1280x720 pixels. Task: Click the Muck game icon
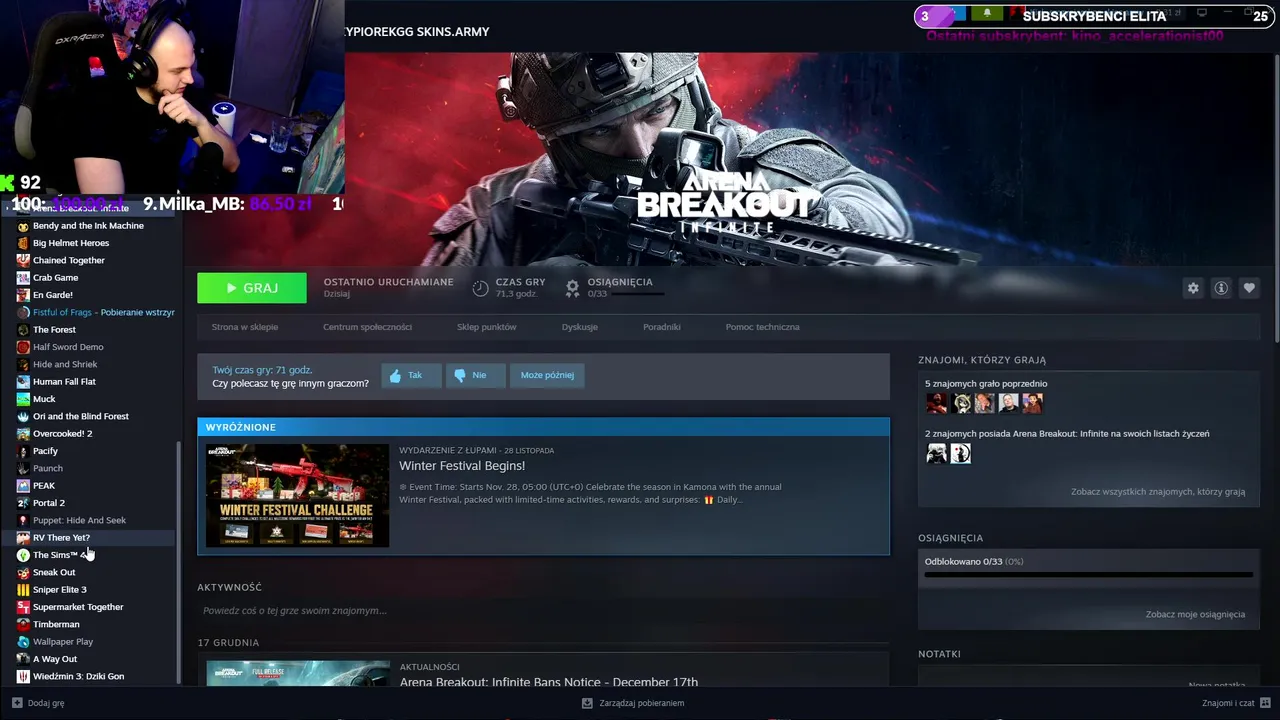point(23,399)
